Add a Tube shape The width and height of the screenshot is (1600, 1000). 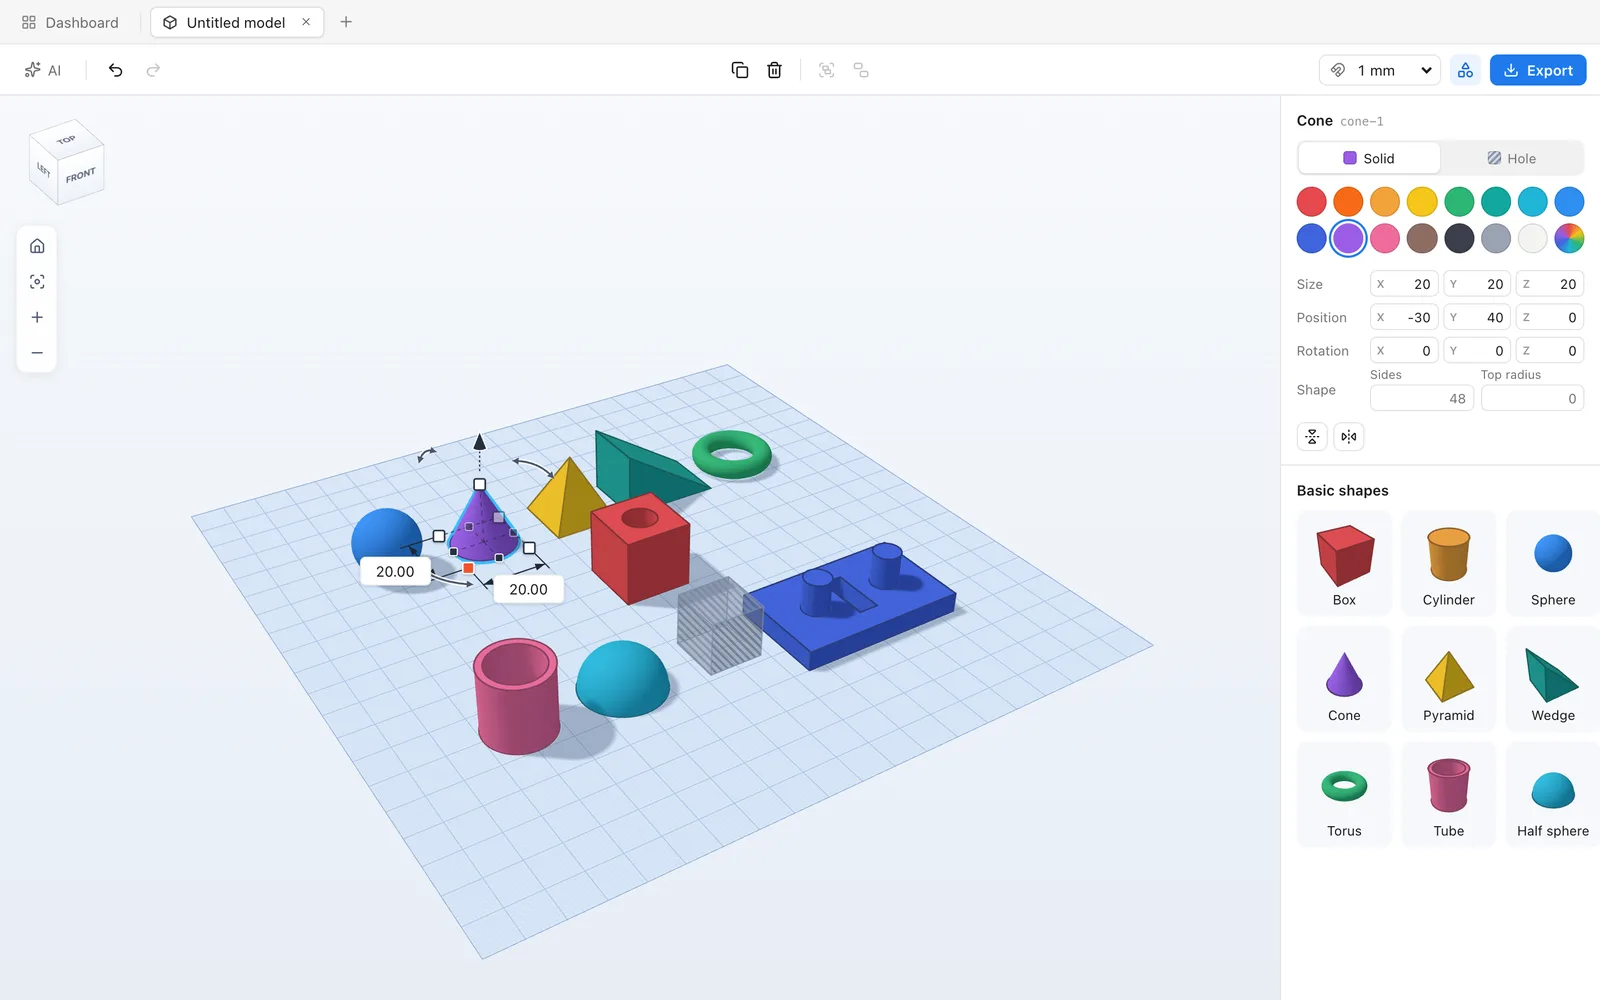point(1448,794)
